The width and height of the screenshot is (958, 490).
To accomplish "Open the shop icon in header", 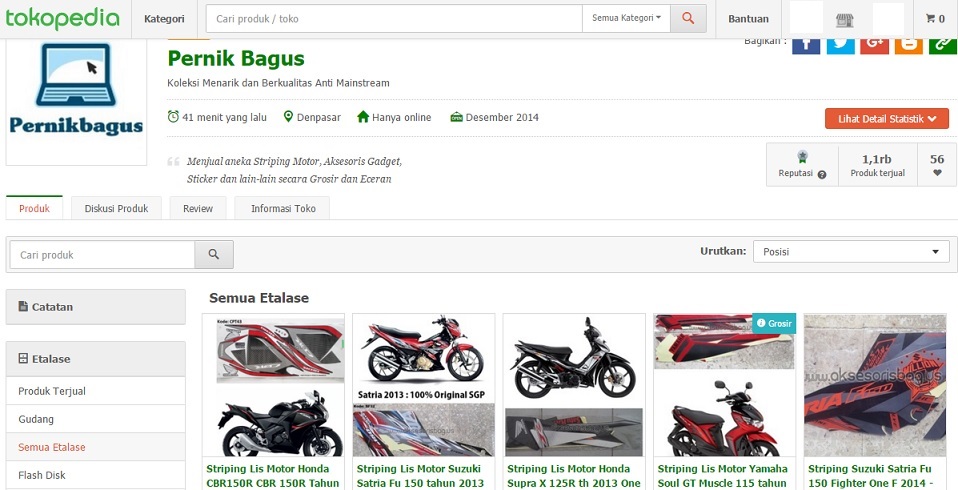I will [844, 20].
